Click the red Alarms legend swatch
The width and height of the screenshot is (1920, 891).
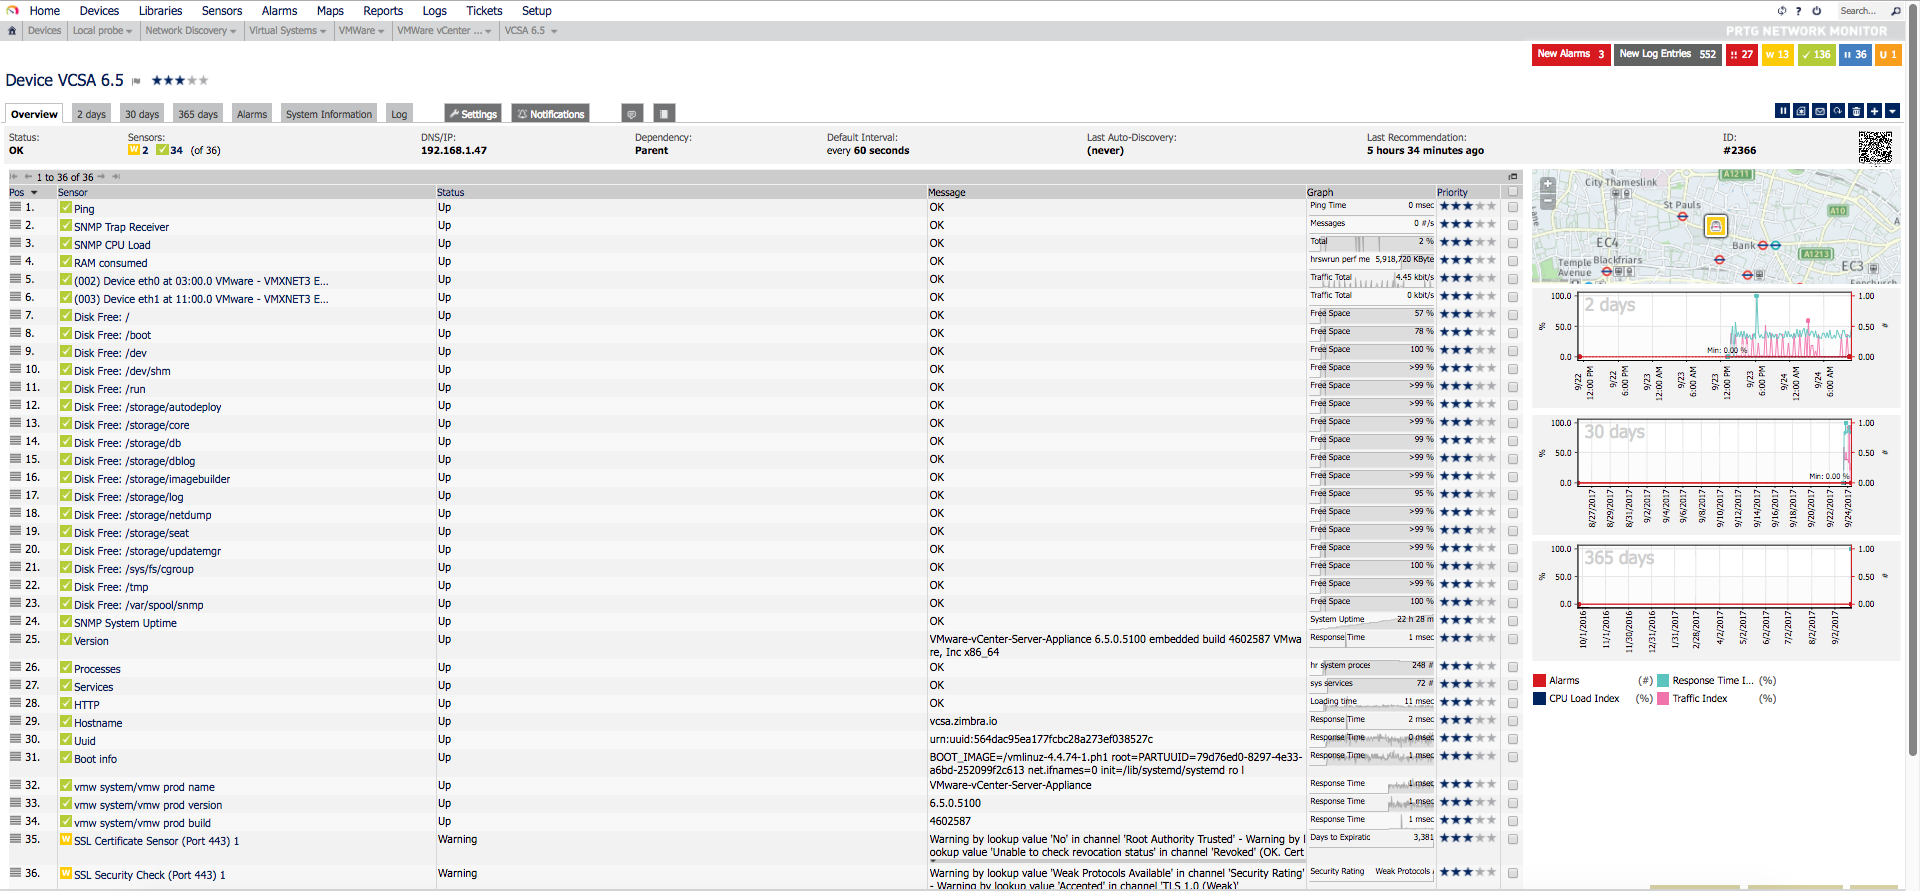(1540, 680)
